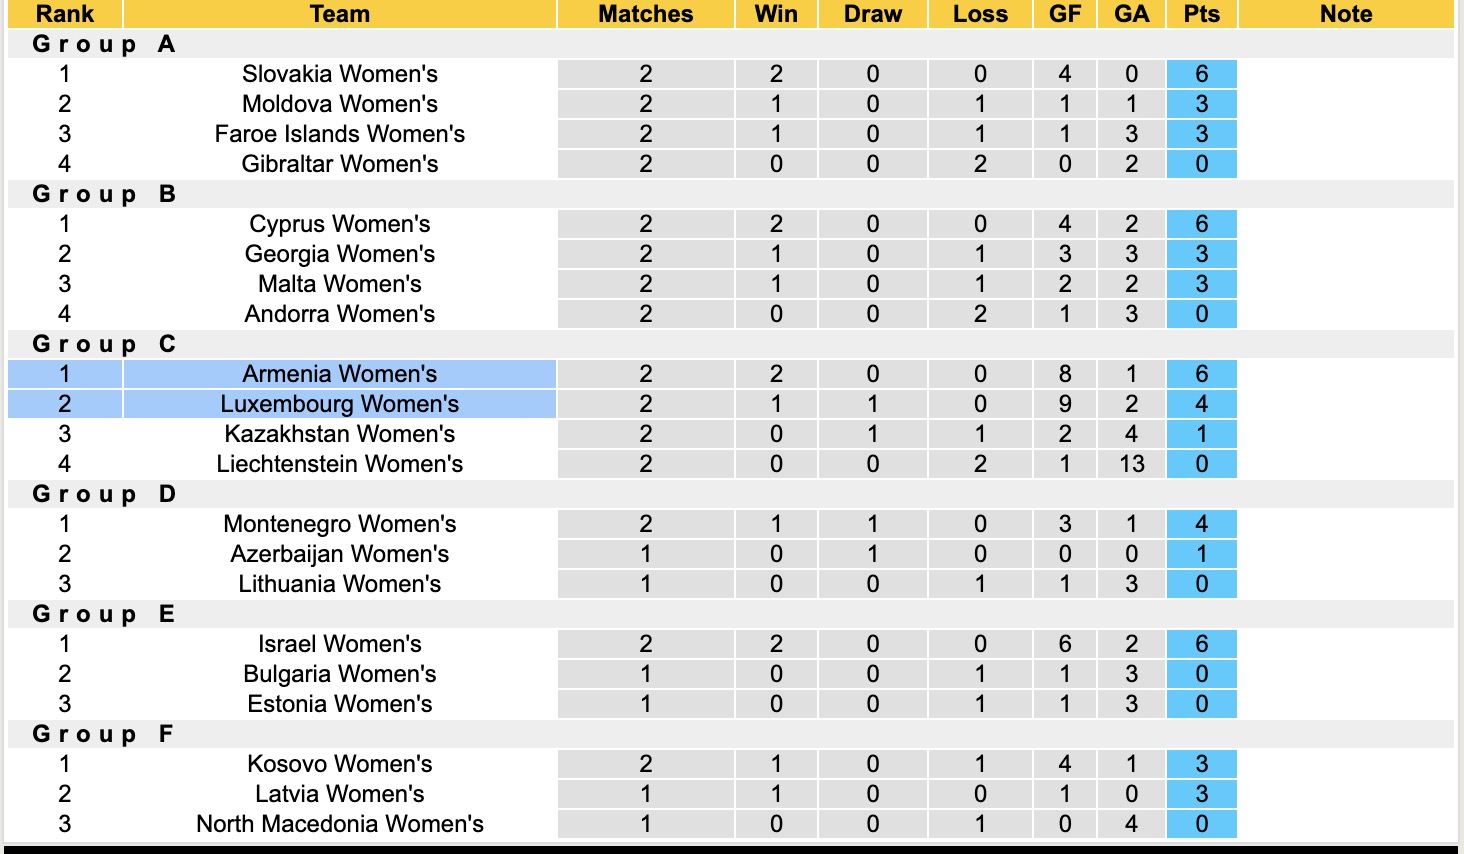The image size is (1464, 854).
Task: Click Liechtenstein Women's goals against value 13
Action: coord(1131,464)
